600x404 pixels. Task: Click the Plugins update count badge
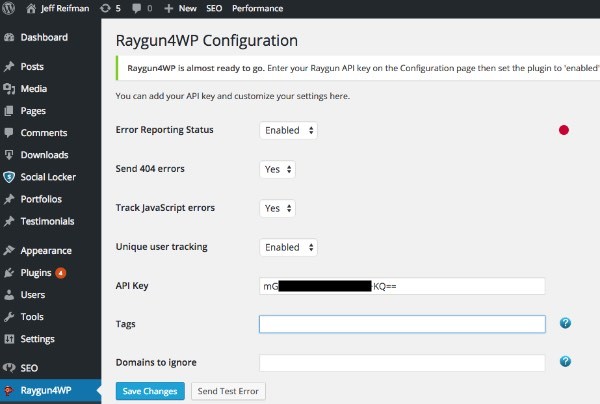click(x=60, y=273)
